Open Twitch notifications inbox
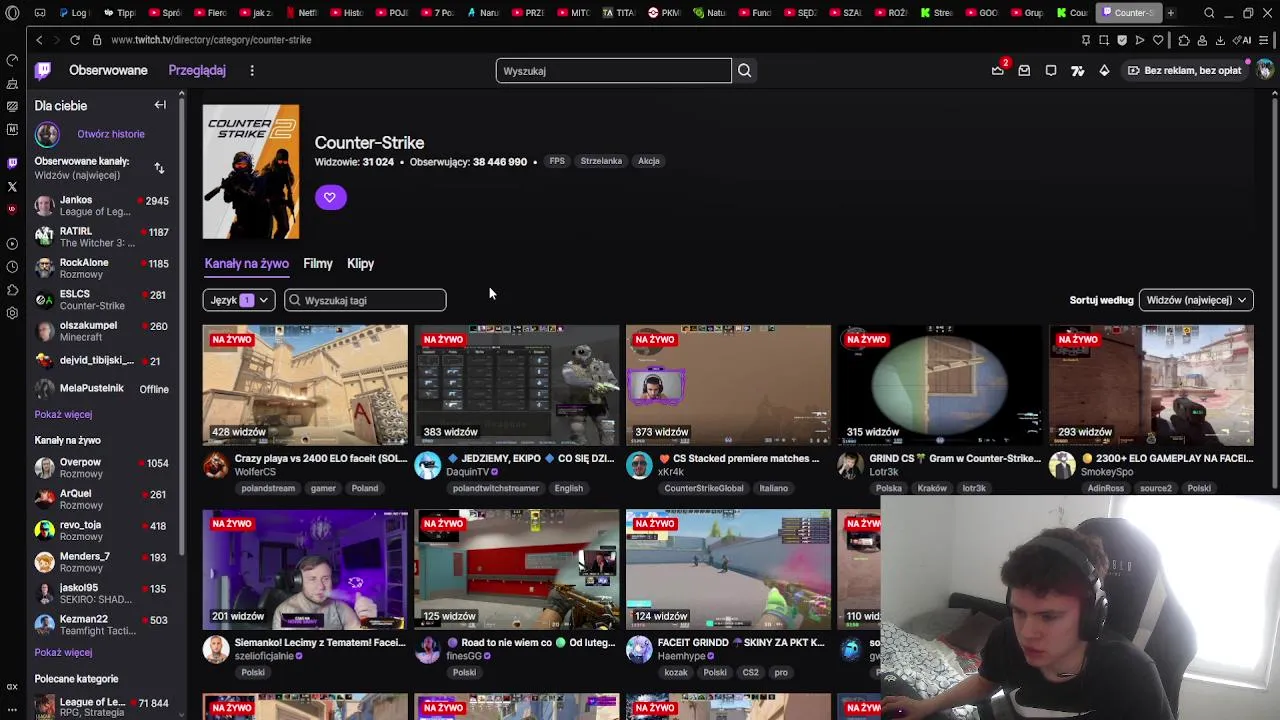Screen dimensions: 1280x720 pos(1024,70)
